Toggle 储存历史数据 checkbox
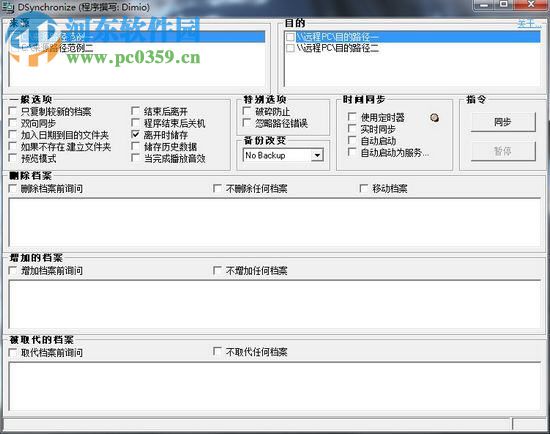Screen dimensions: 550x434 pyautogui.click(x=135, y=146)
